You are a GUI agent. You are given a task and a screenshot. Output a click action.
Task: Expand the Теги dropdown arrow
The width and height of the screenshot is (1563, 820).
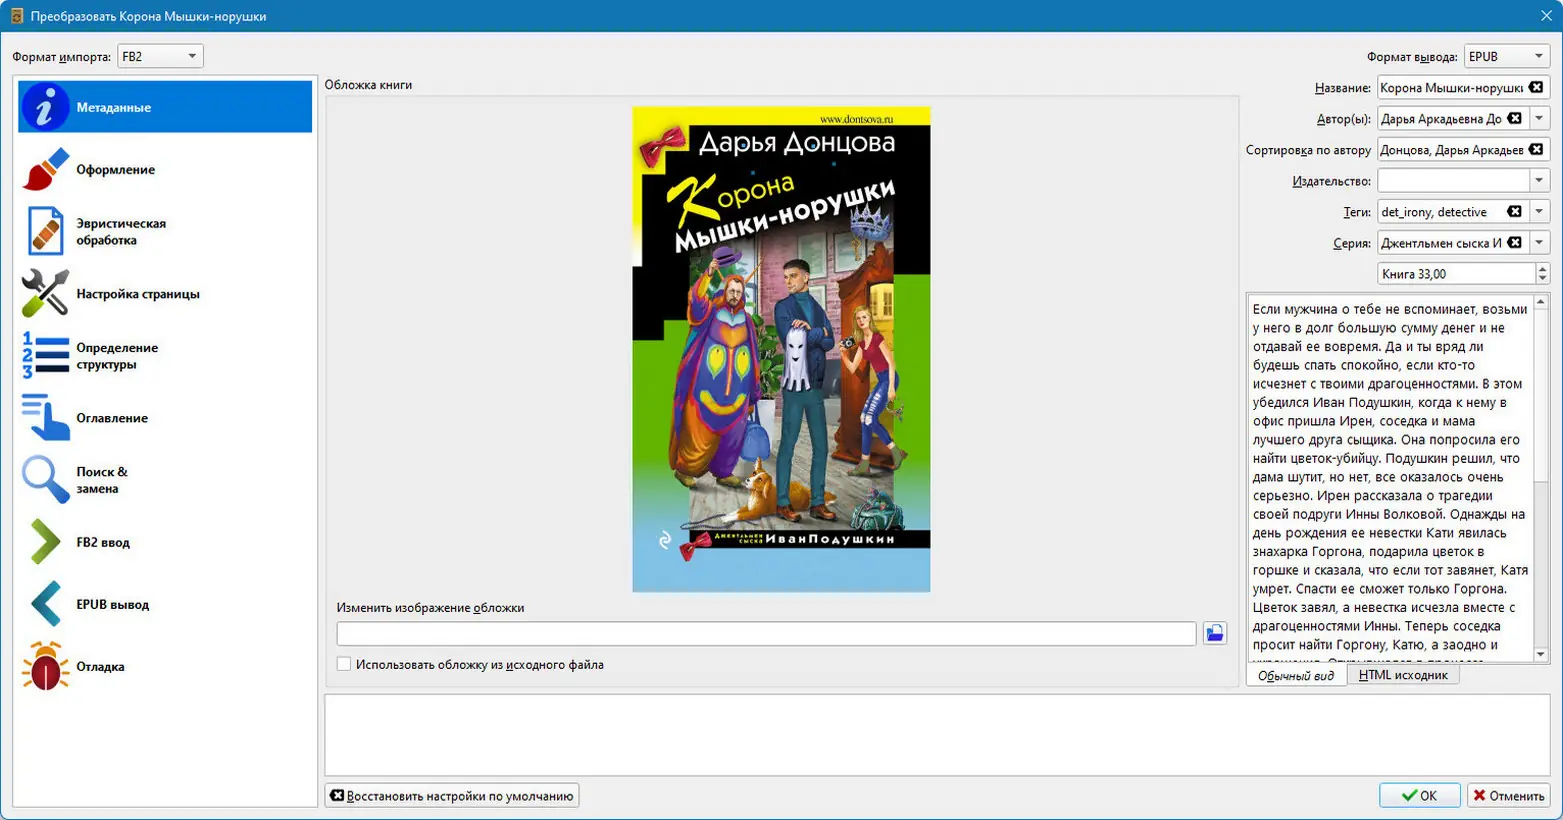tap(1540, 212)
